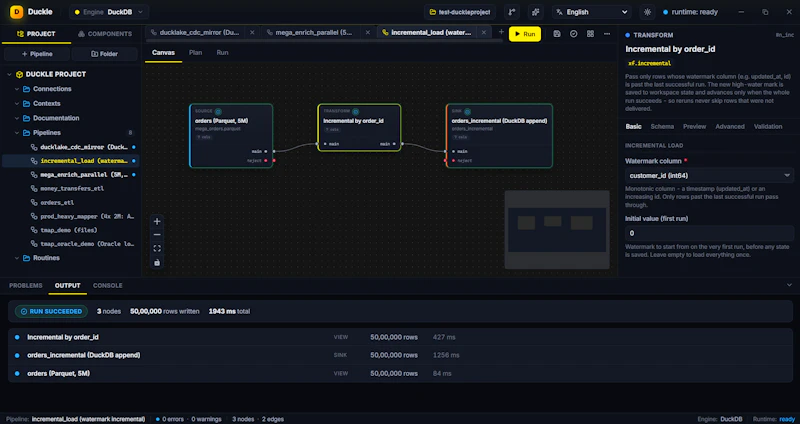Select the orders_incremental sink node
The width and height of the screenshot is (800, 424).
pyautogui.click(x=499, y=136)
